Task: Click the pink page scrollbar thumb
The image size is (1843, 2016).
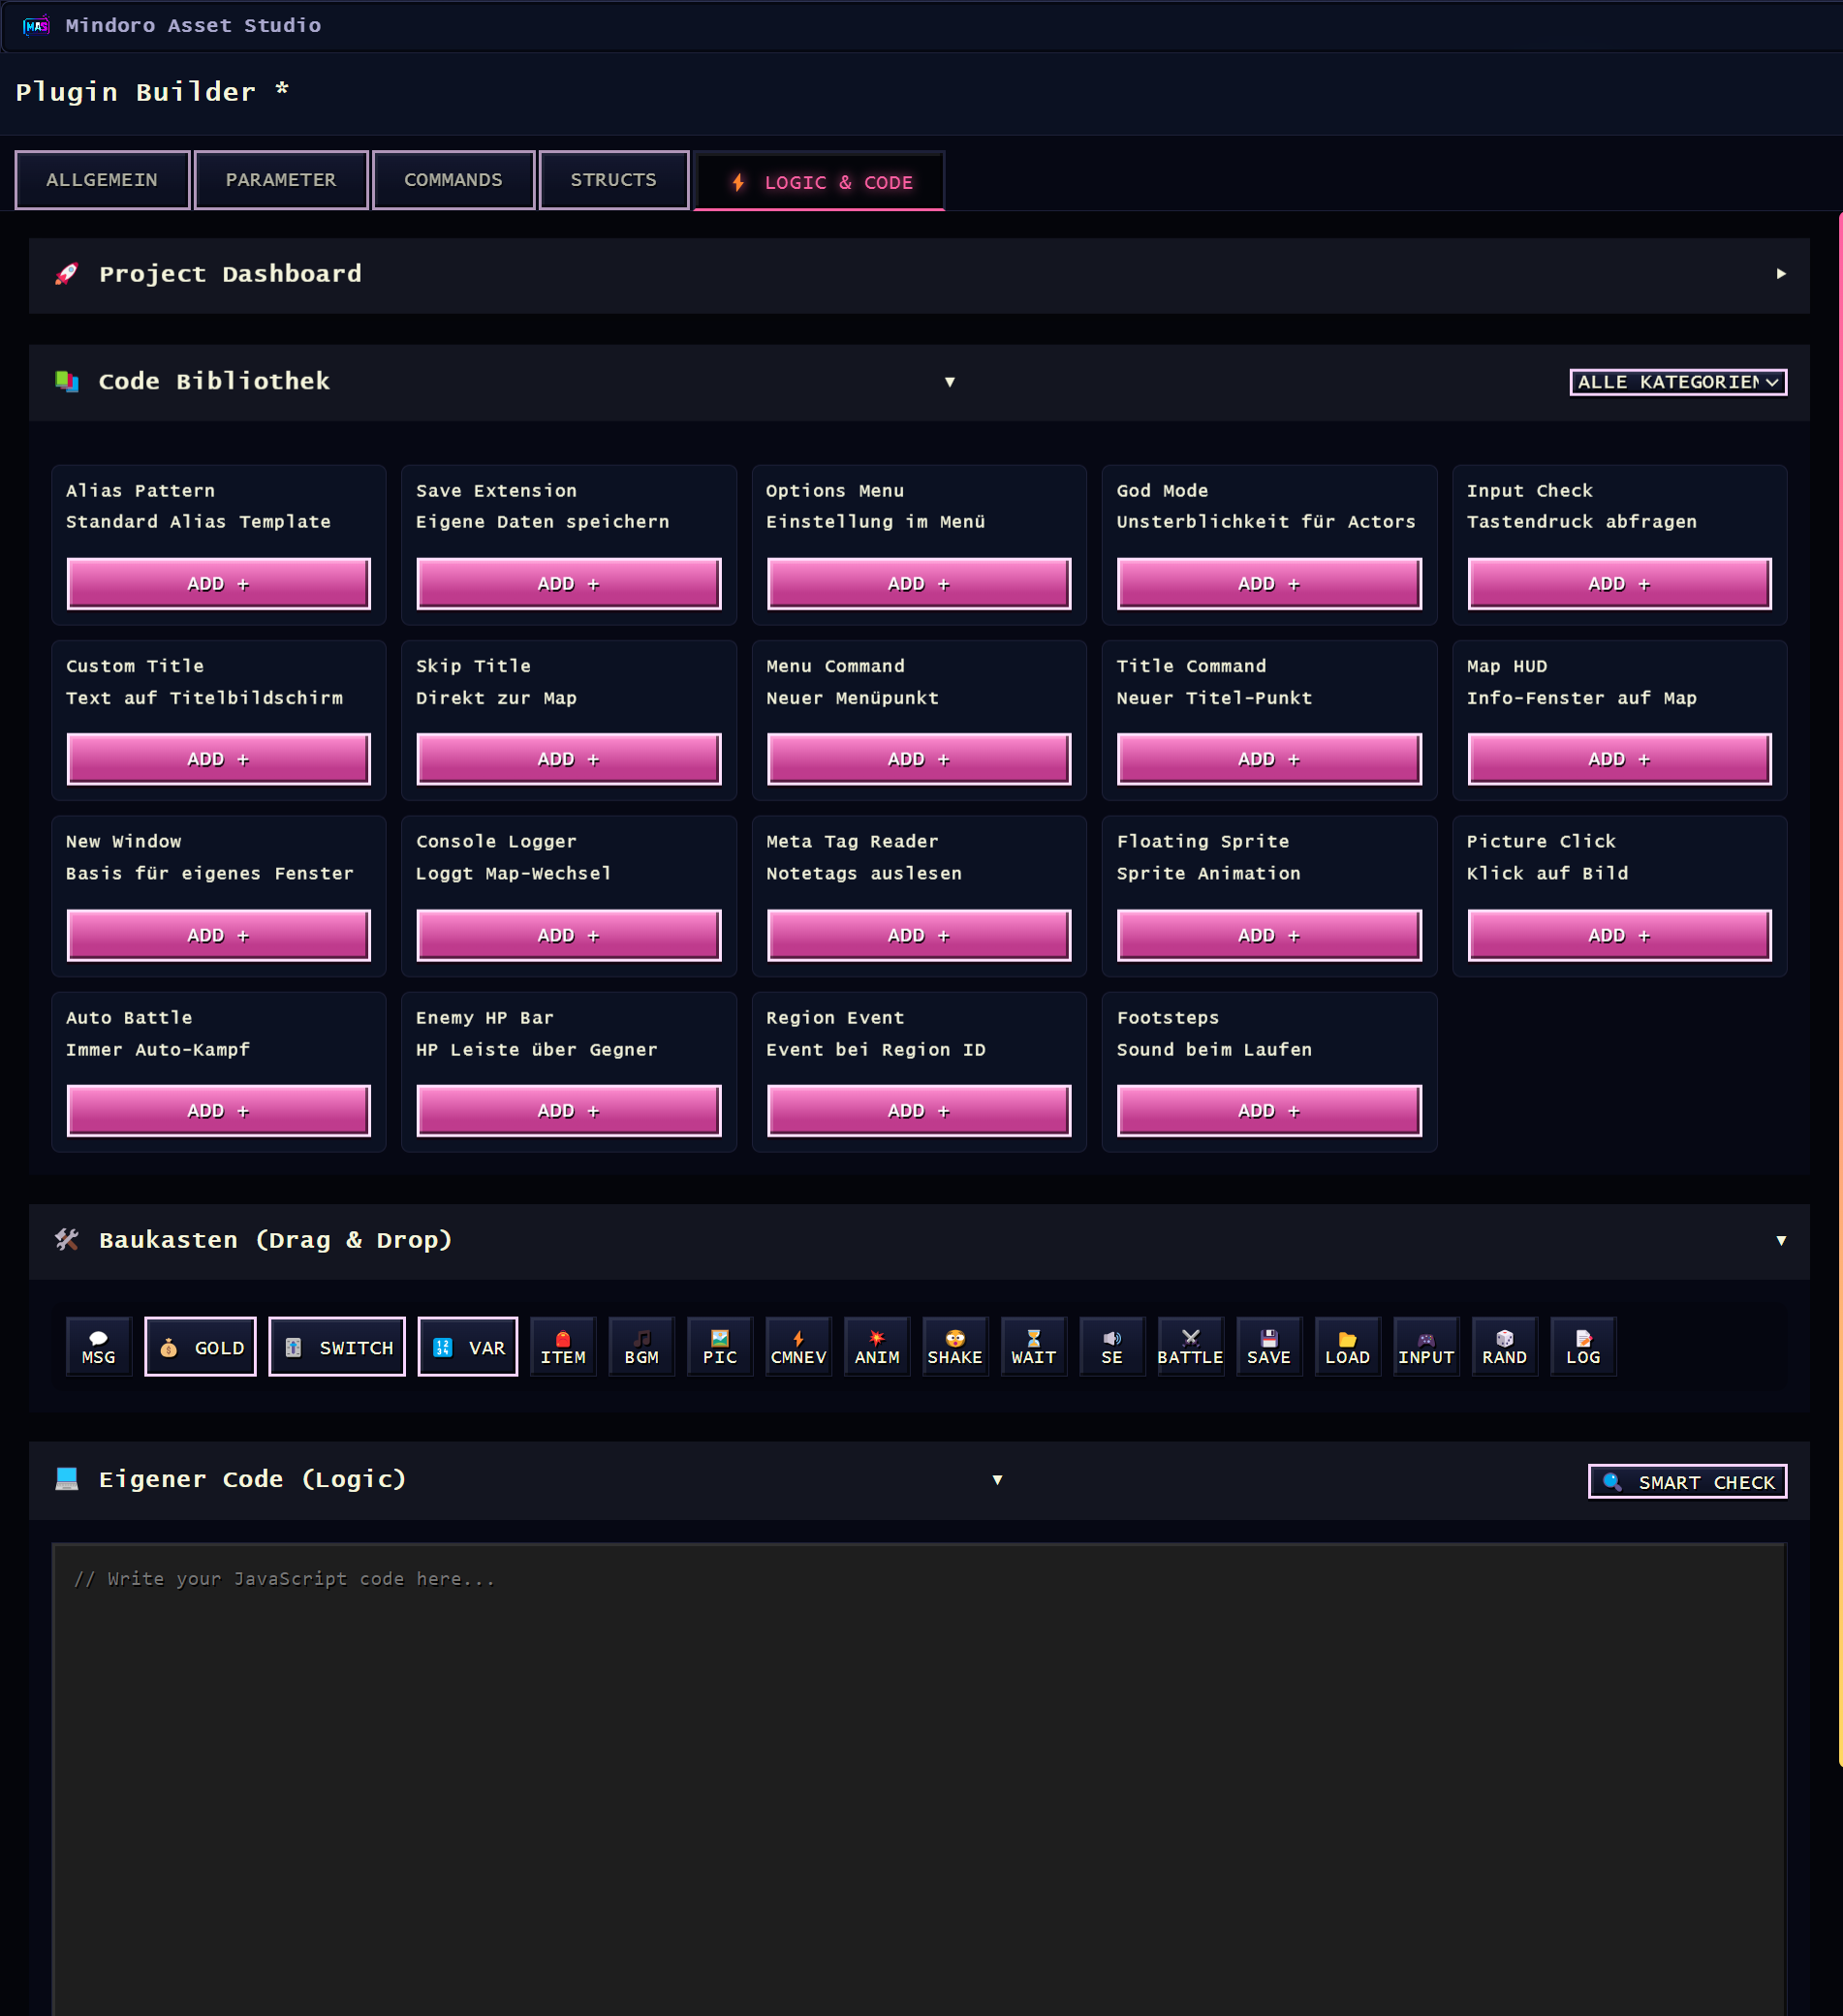Action: (x=1840, y=988)
